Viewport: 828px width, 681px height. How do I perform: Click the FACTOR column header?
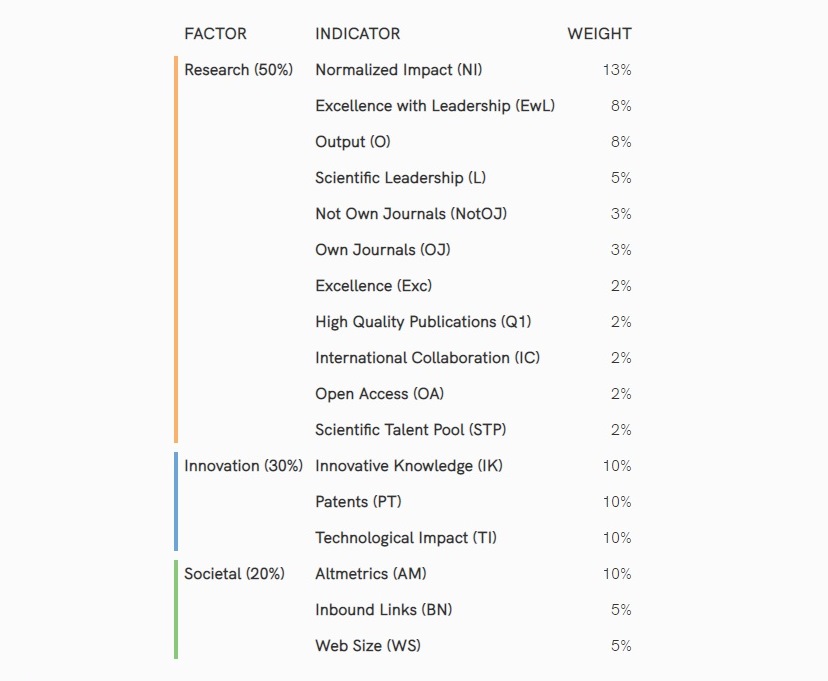pos(215,34)
